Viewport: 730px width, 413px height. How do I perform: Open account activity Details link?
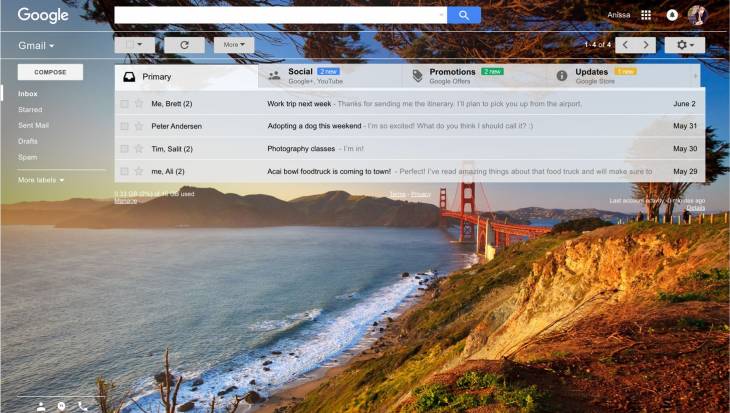696,208
